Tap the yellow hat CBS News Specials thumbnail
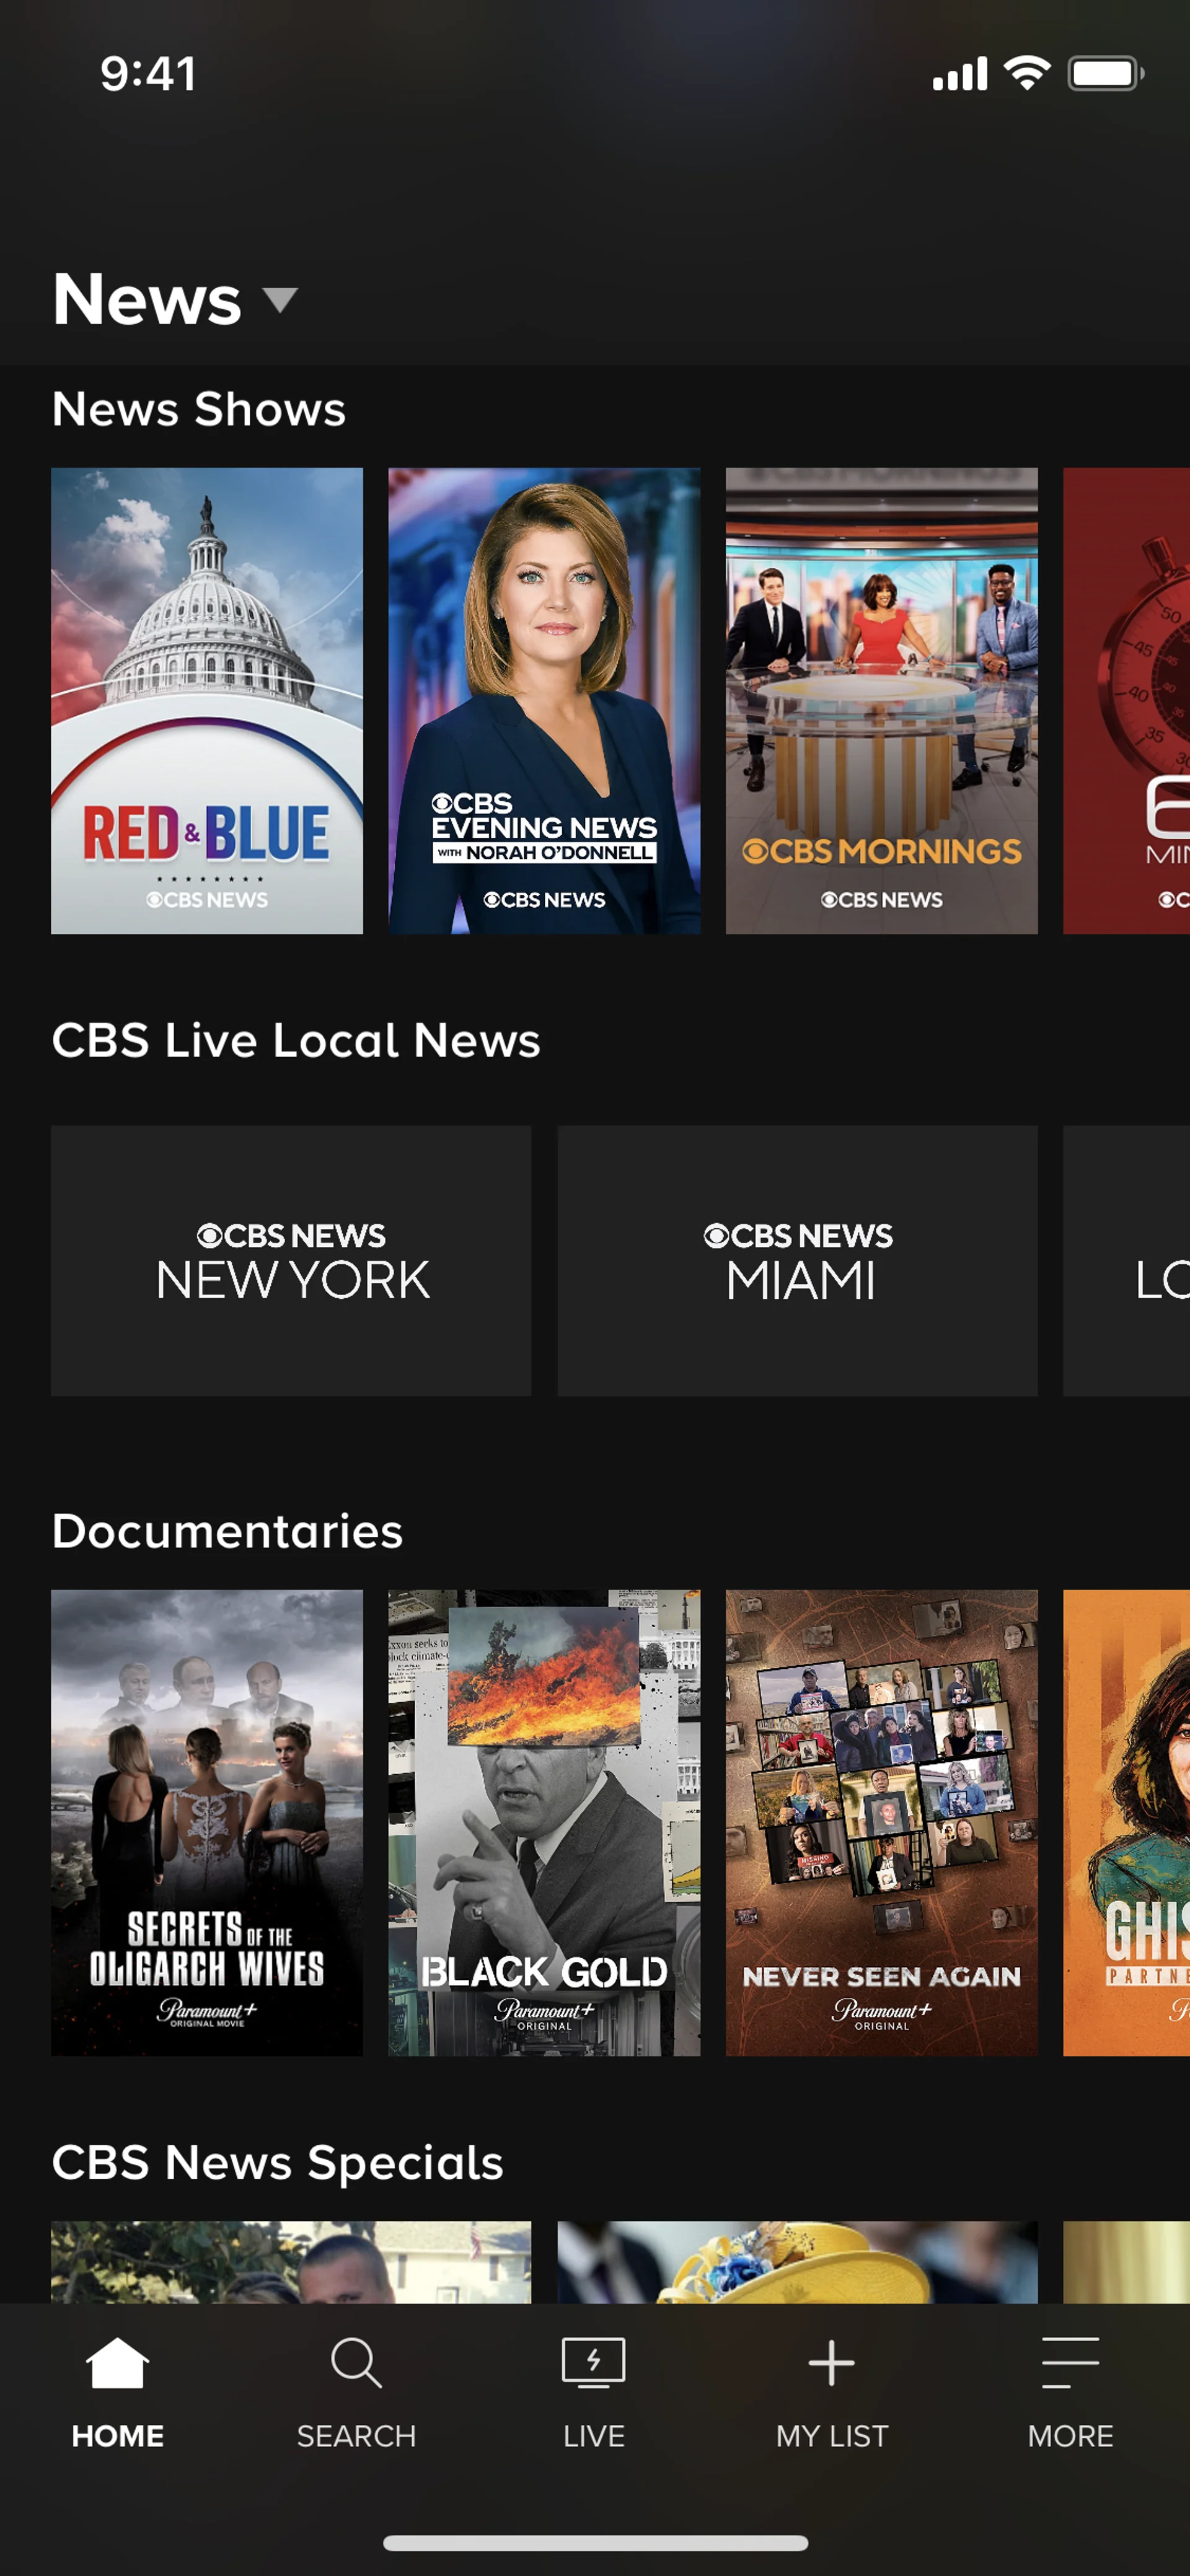 tap(797, 2262)
